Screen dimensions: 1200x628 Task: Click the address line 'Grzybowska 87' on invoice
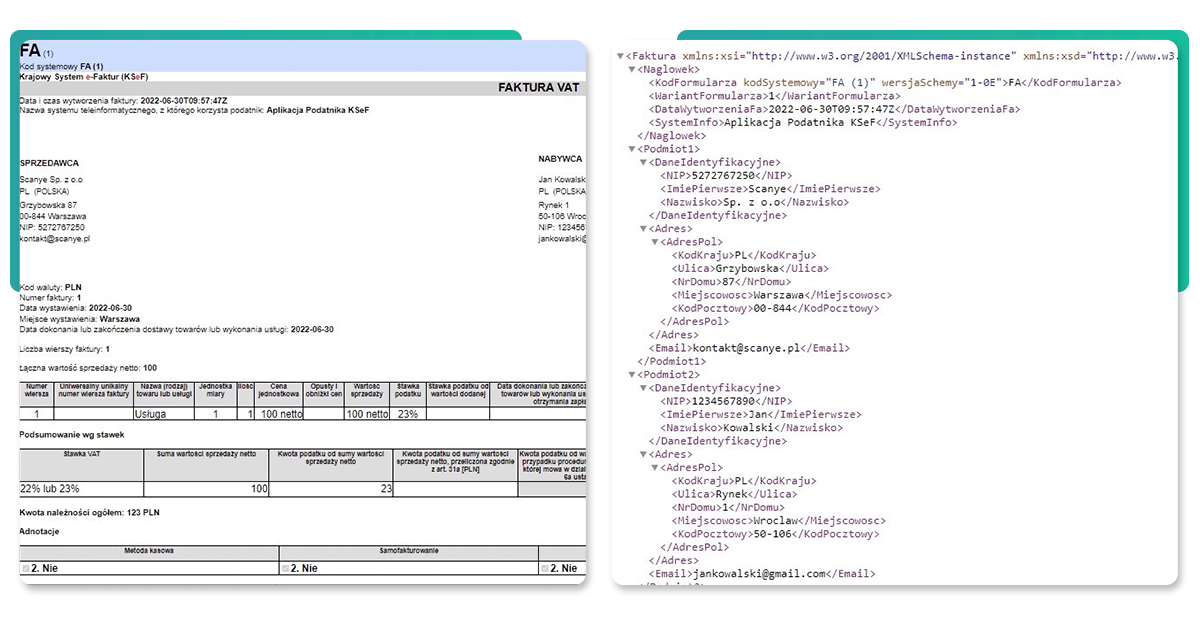tap(48, 204)
